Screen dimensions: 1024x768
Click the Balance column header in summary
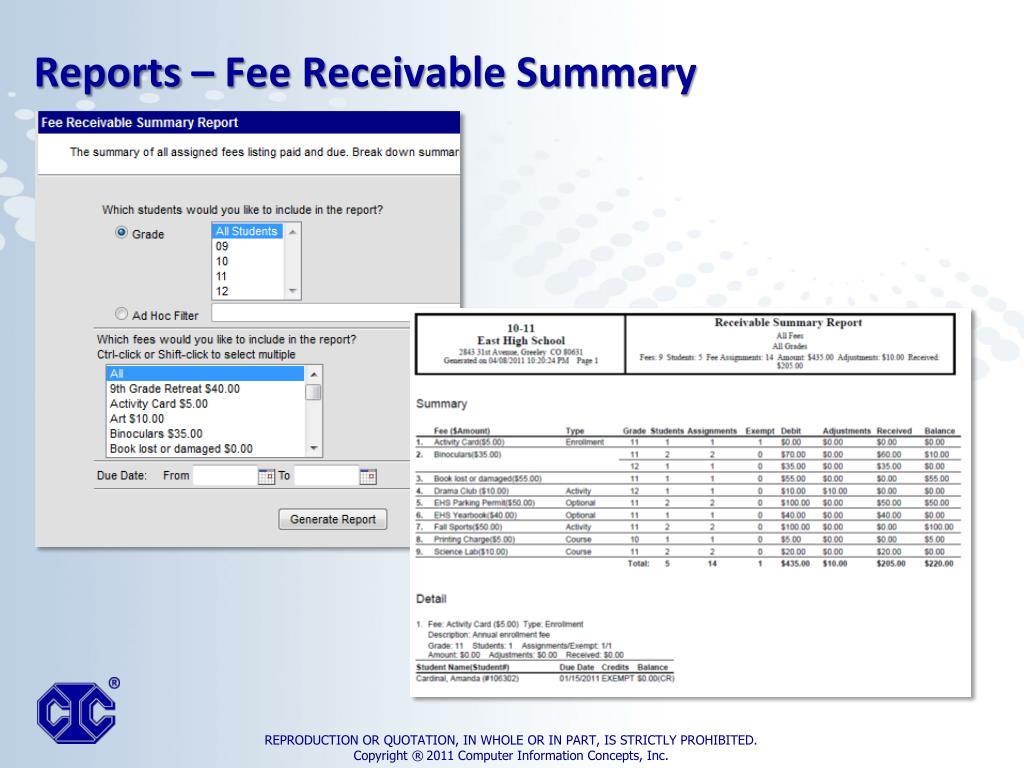pos(940,431)
